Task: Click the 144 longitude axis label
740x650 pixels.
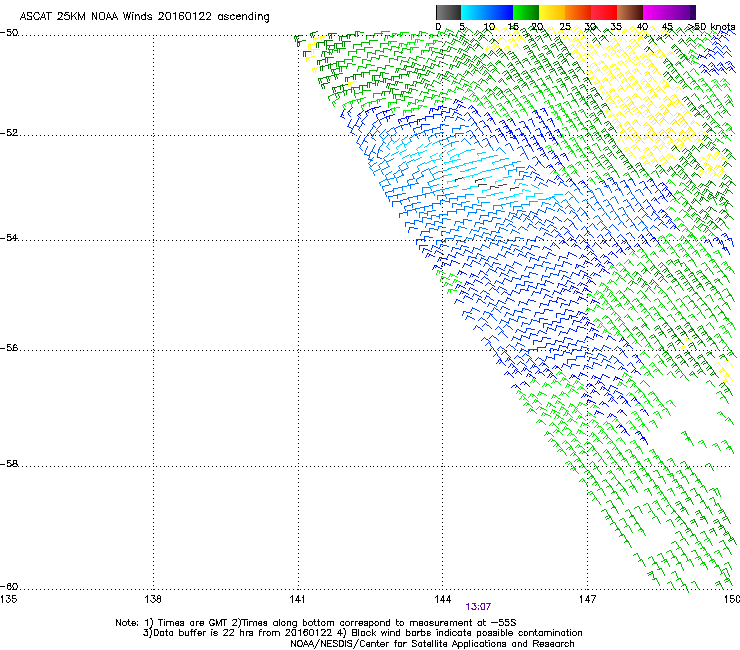Action: click(x=443, y=599)
